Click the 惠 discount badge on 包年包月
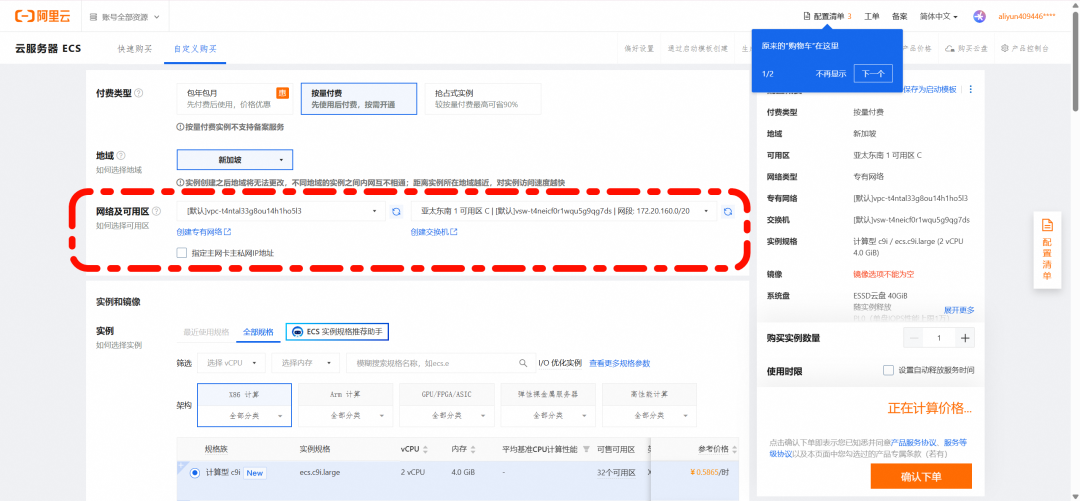This screenshot has width=1080, height=501. coord(282,92)
